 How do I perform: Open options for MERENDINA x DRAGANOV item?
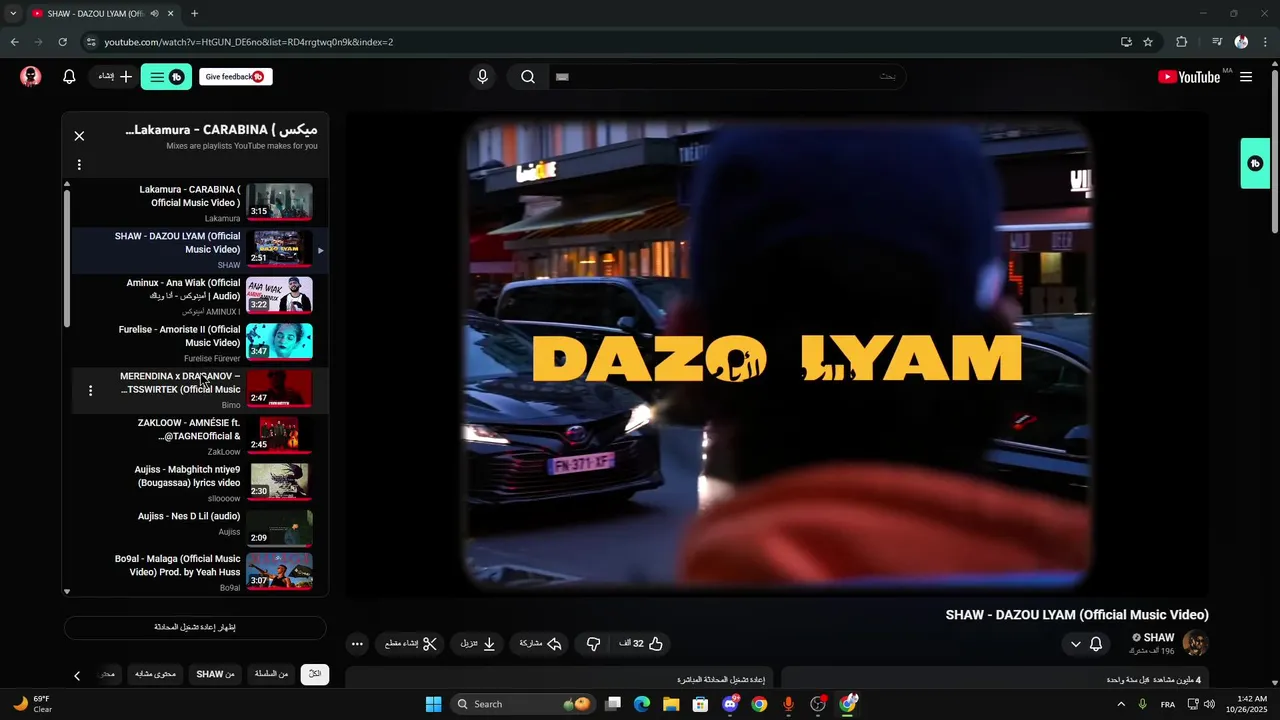tap(91, 390)
